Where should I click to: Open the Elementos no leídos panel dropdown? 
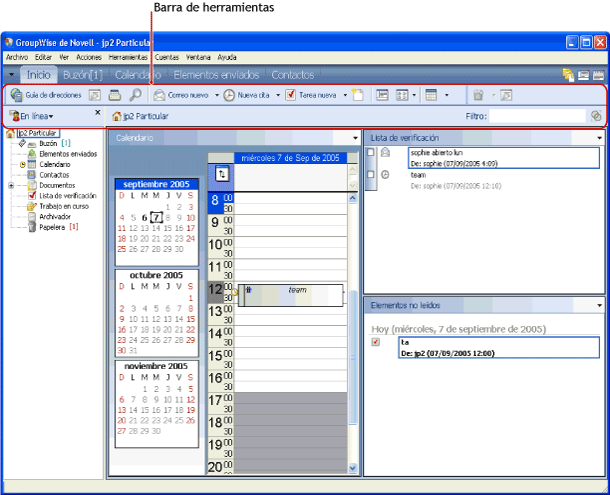[x=599, y=306]
